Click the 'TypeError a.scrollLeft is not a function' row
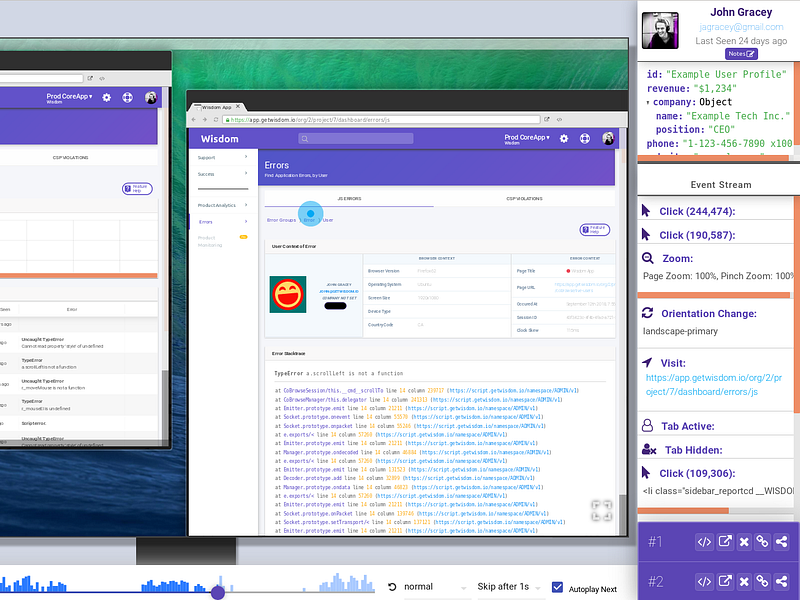Image resolution: width=800 pixels, height=600 pixels. point(338,373)
